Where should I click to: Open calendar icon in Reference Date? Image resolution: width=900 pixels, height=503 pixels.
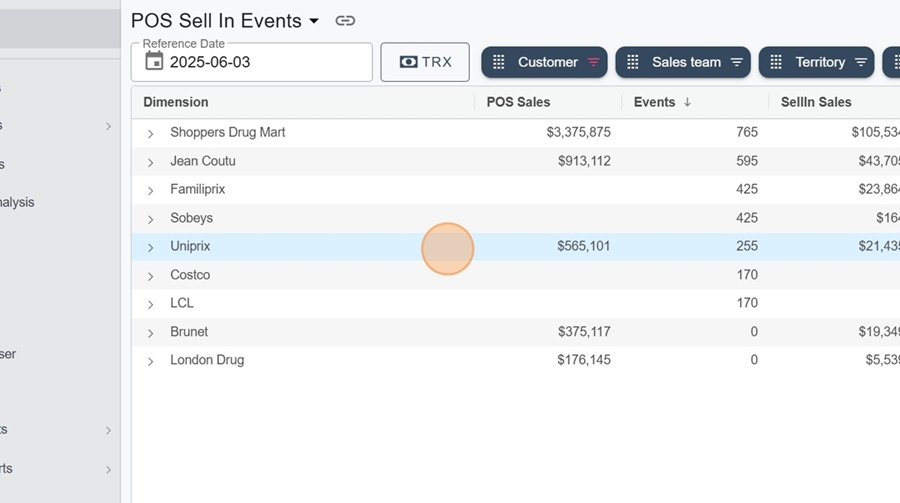pyautogui.click(x=154, y=61)
